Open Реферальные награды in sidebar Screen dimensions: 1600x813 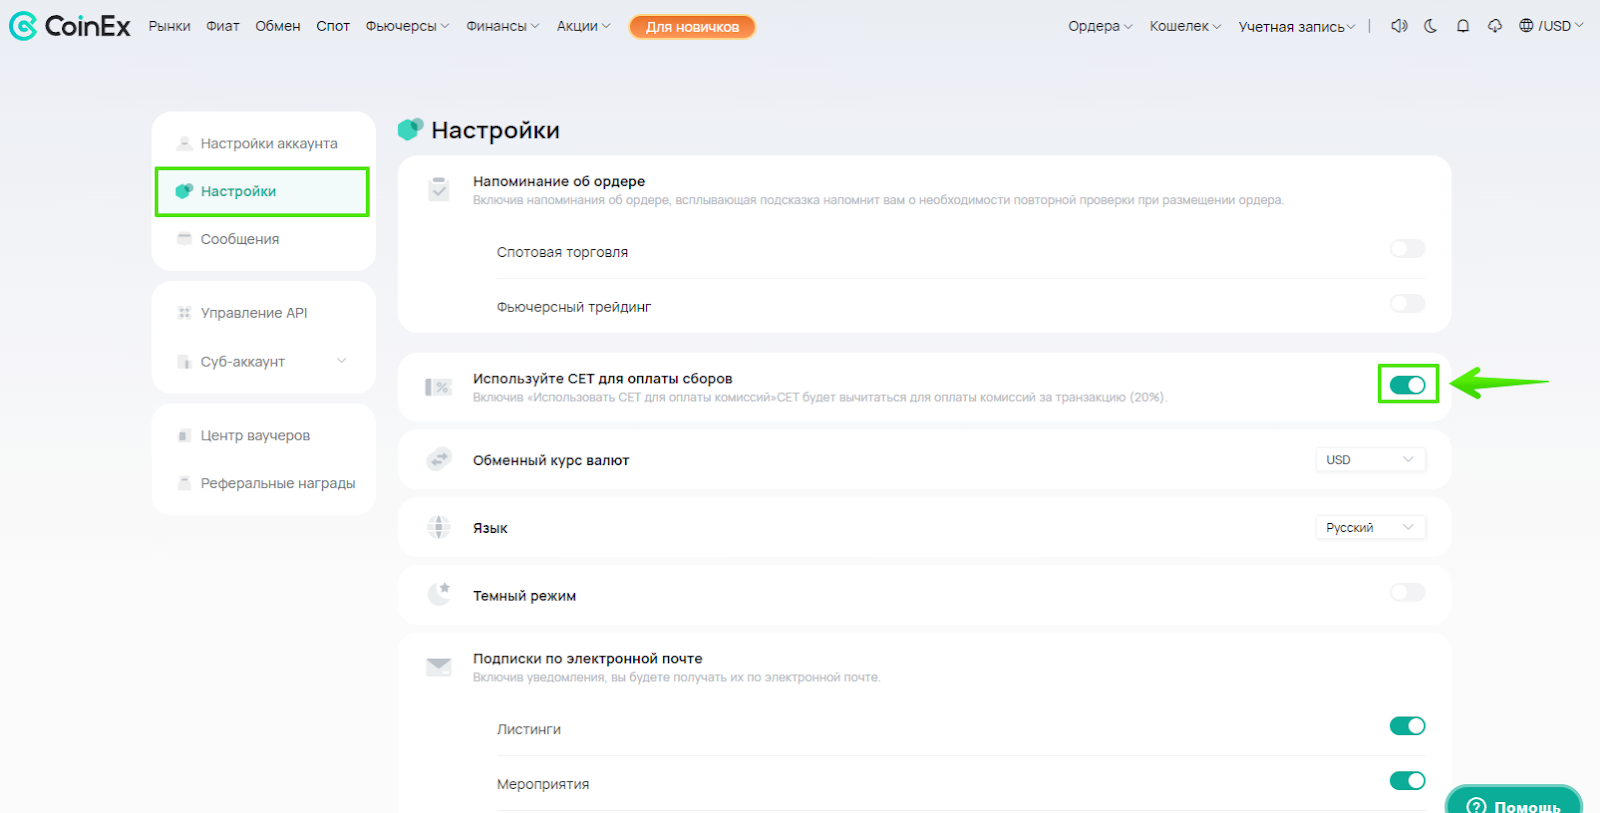[x=277, y=483]
